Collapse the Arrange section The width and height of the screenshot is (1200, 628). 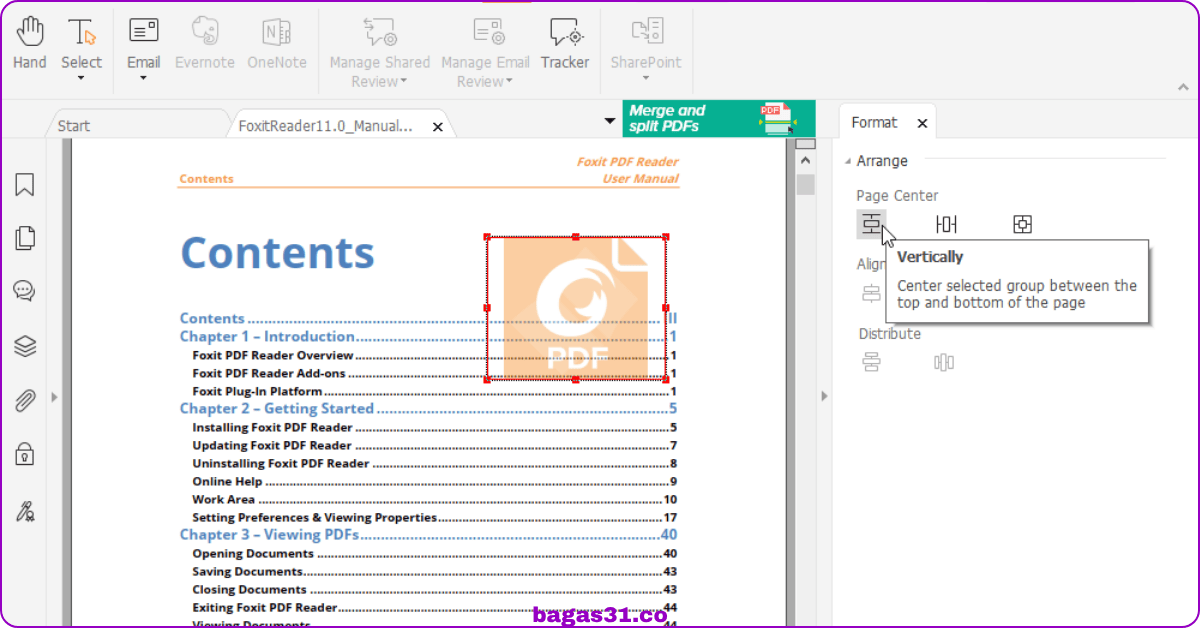(849, 161)
